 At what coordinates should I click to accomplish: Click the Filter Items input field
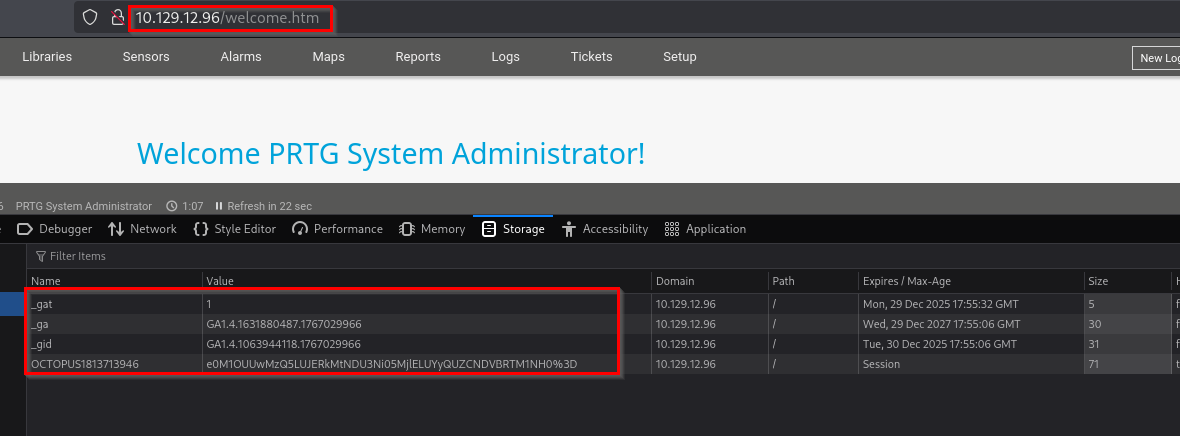click(x=300, y=256)
